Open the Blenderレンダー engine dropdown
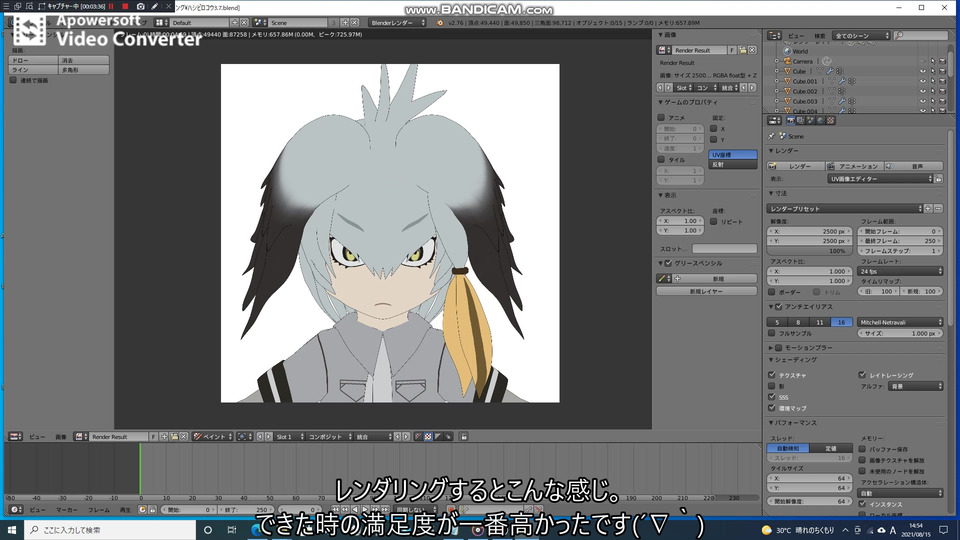 click(x=397, y=23)
